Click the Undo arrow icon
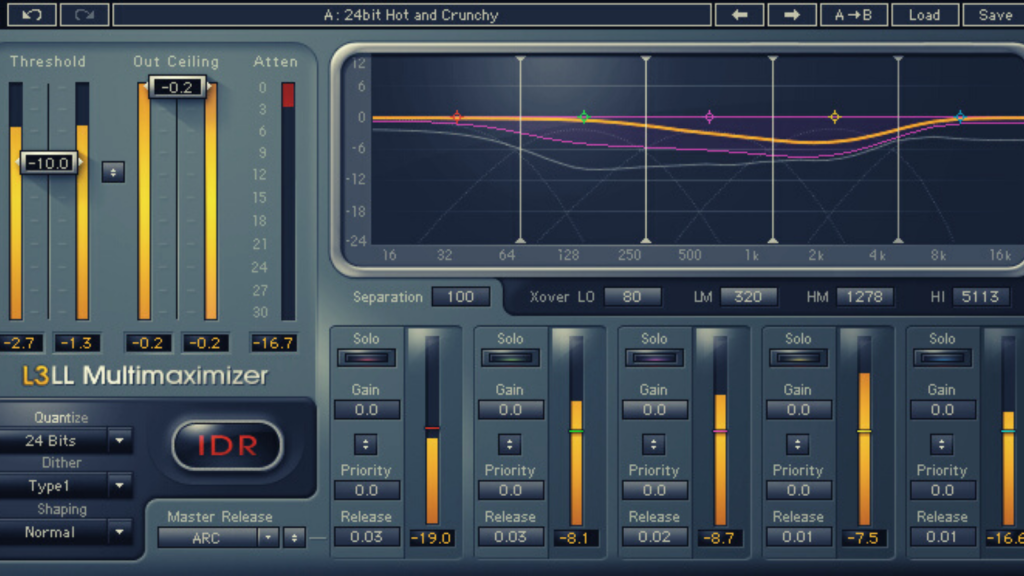The width and height of the screenshot is (1024, 576). (31, 14)
